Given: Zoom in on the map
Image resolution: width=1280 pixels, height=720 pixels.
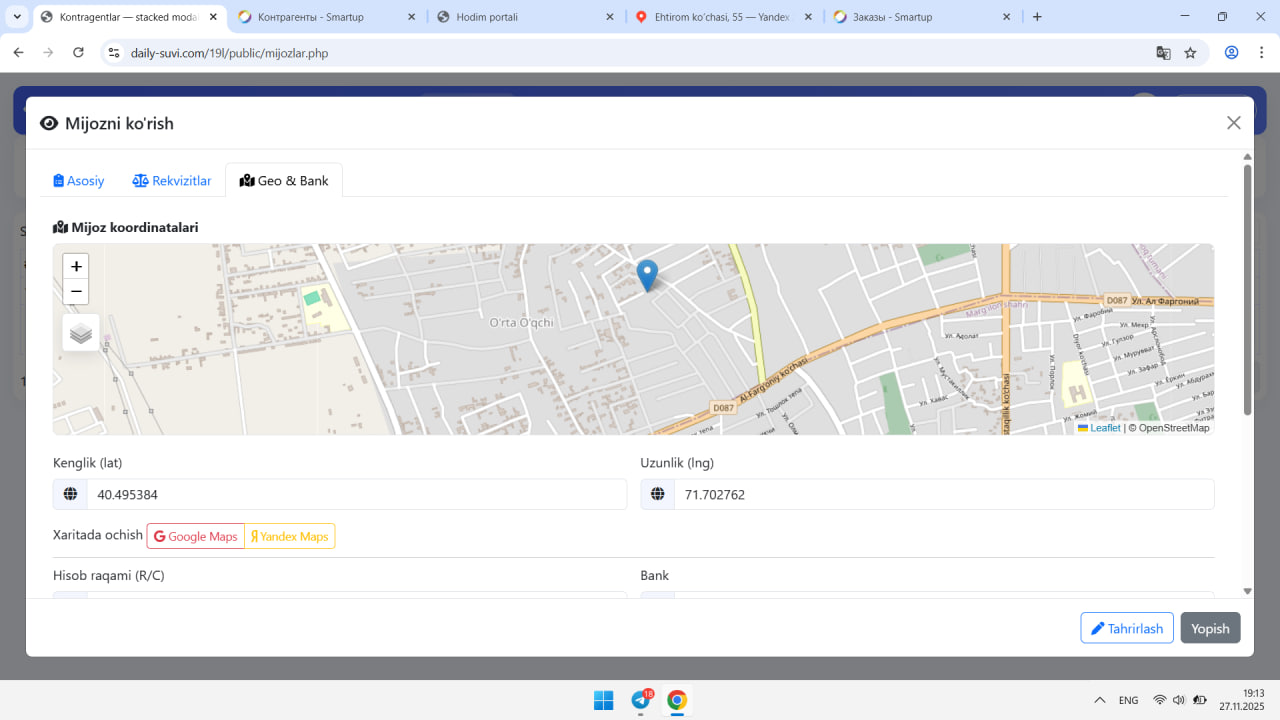Looking at the screenshot, I should click(x=76, y=266).
